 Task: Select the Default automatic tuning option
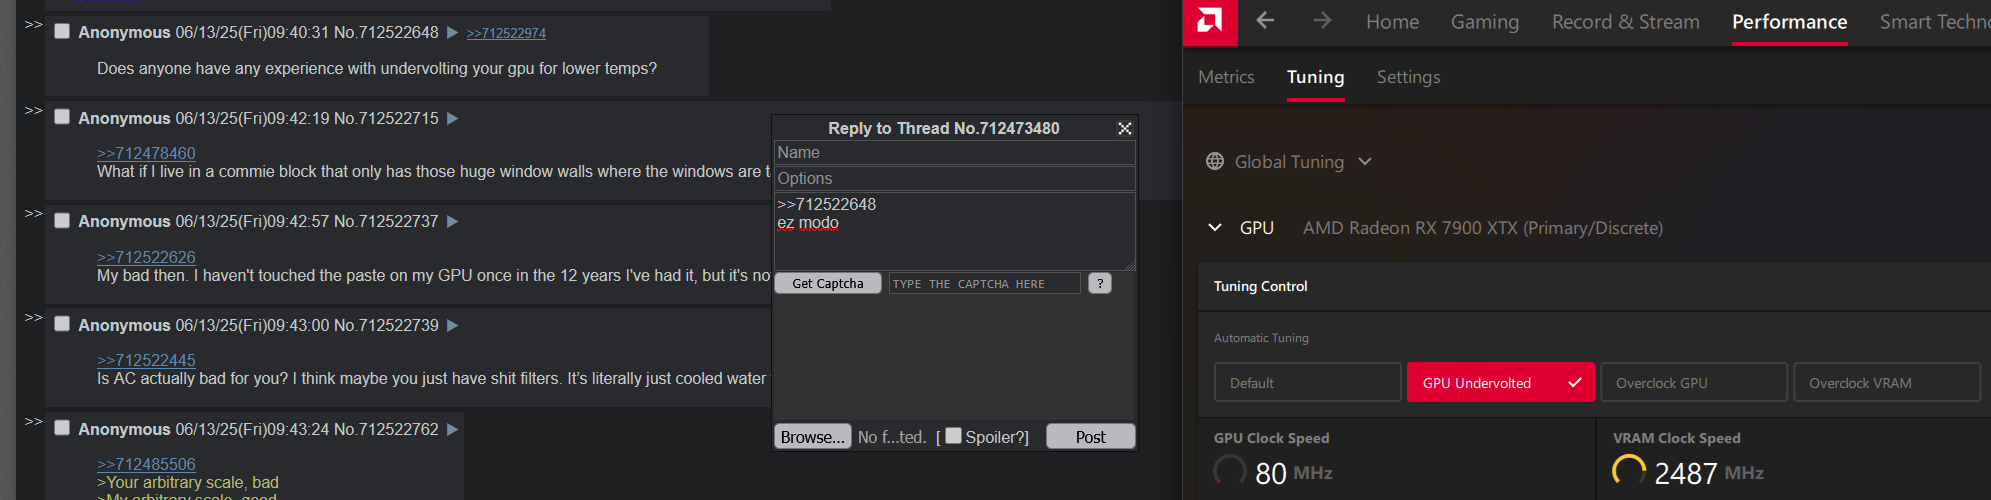pos(1307,382)
